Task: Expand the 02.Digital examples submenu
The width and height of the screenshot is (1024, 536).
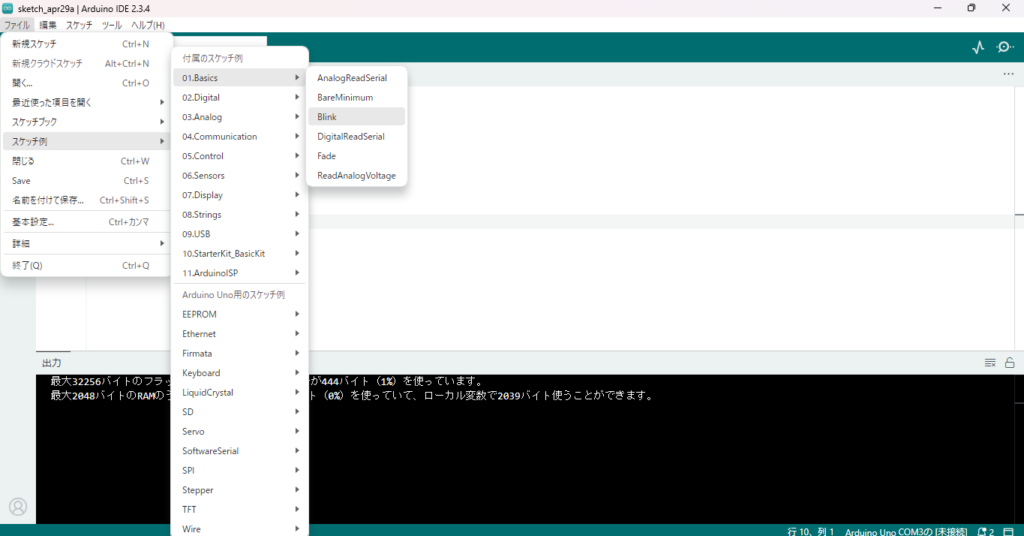Action: click(x=240, y=97)
